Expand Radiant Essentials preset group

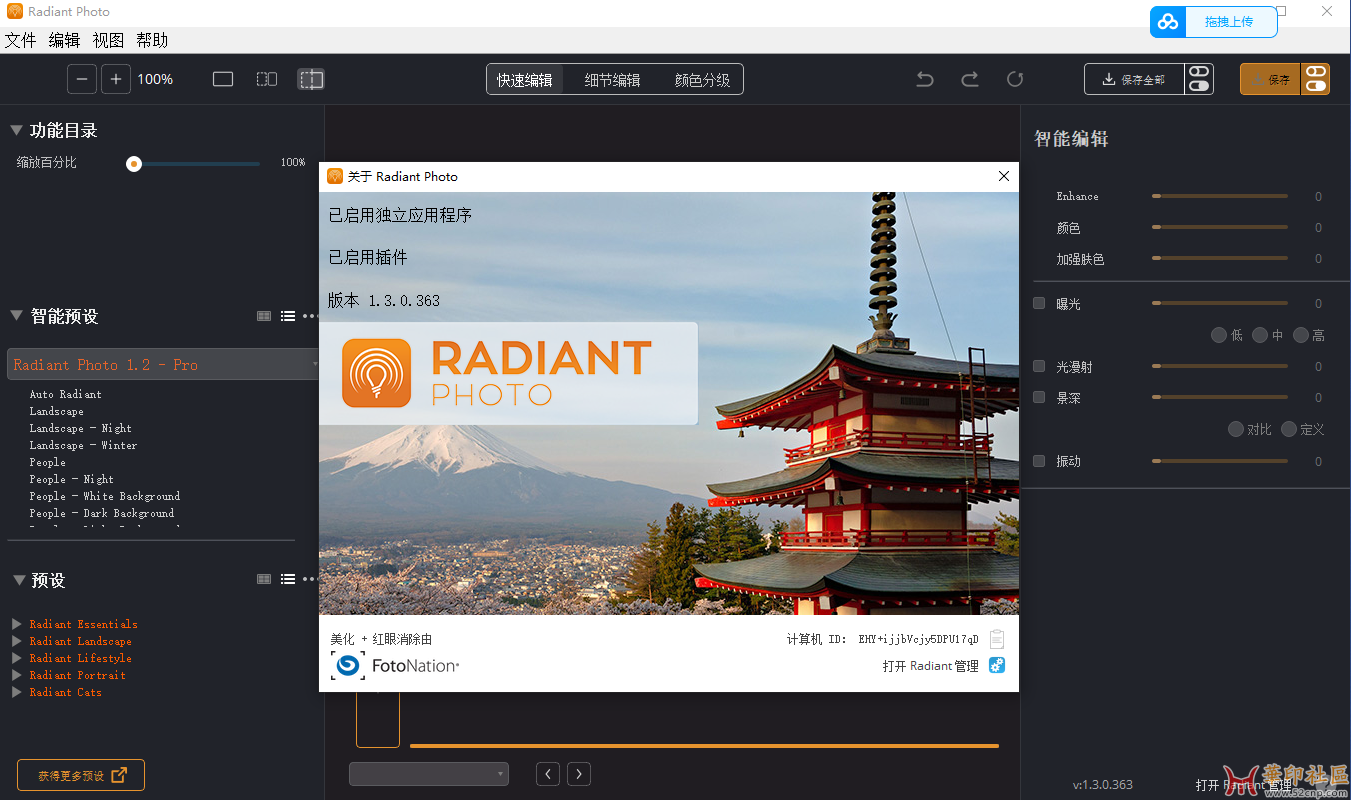coord(17,624)
